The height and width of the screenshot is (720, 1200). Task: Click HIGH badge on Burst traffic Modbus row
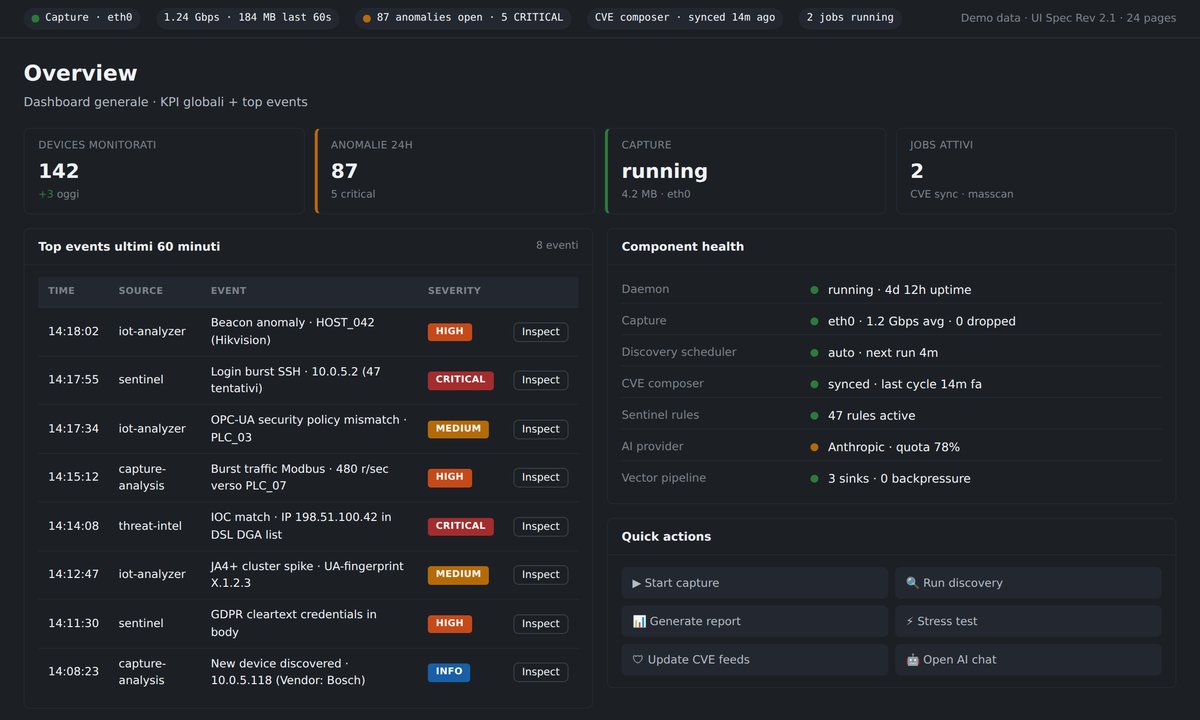pos(450,477)
